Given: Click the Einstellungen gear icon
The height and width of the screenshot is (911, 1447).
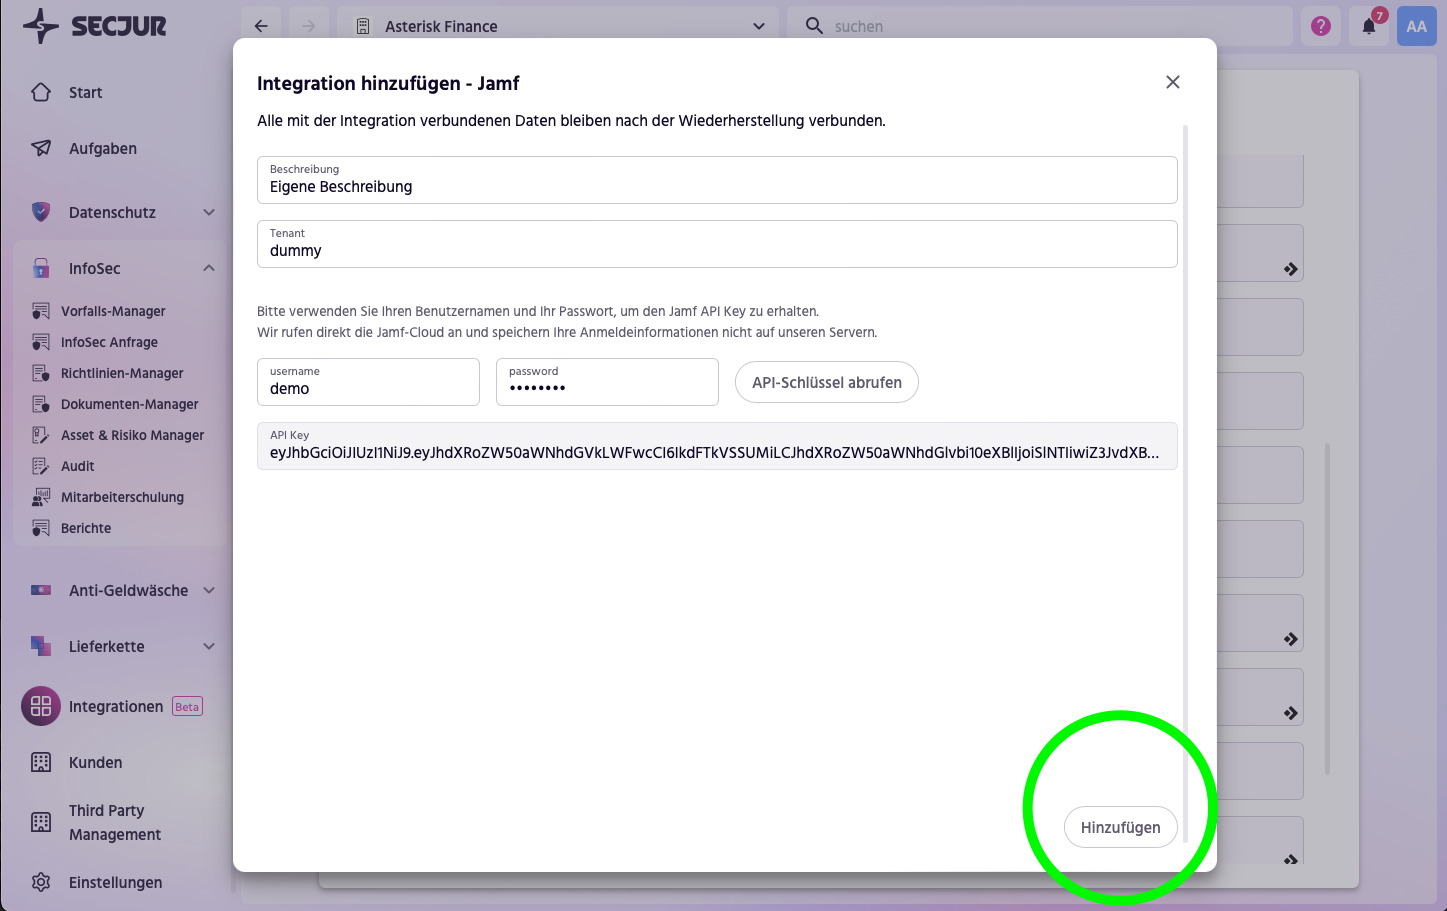Looking at the screenshot, I should (41, 882).
